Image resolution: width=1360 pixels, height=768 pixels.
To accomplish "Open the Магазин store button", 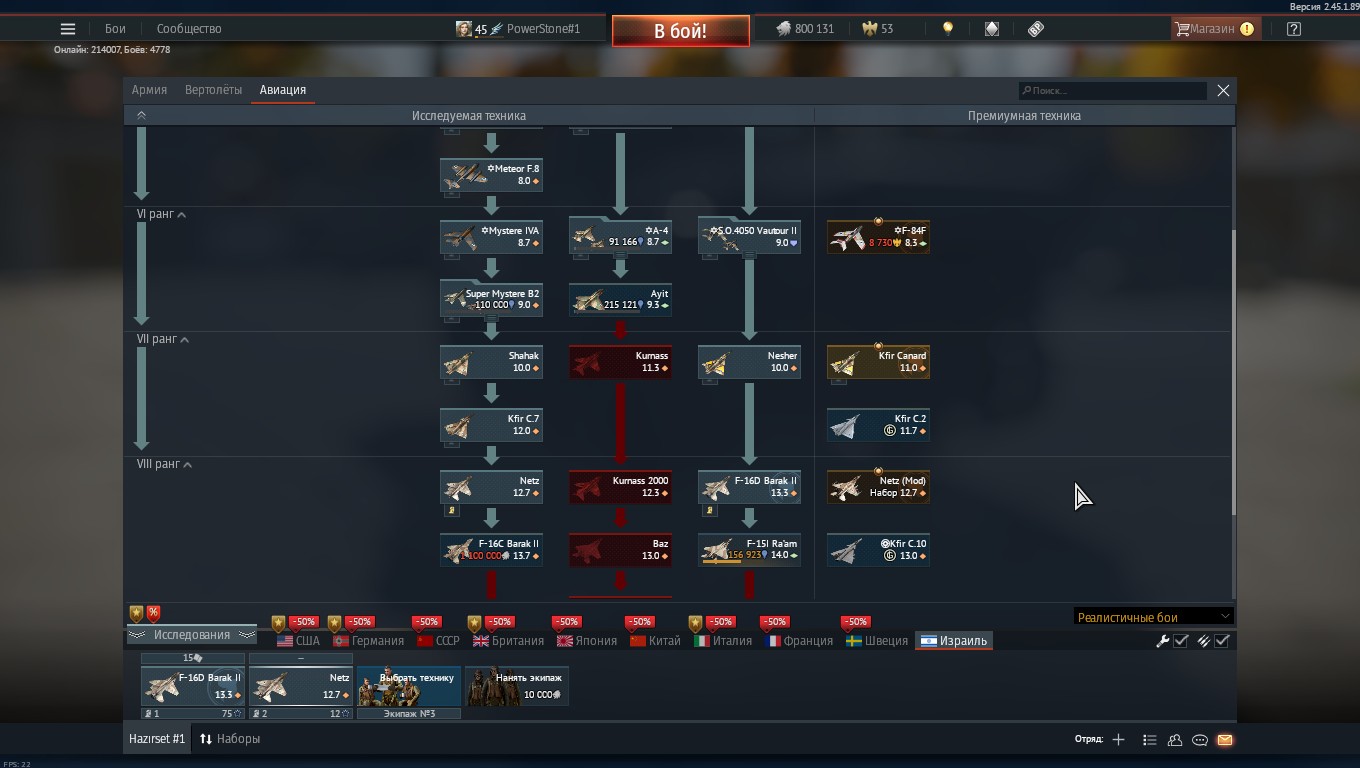I will 1214,29.
